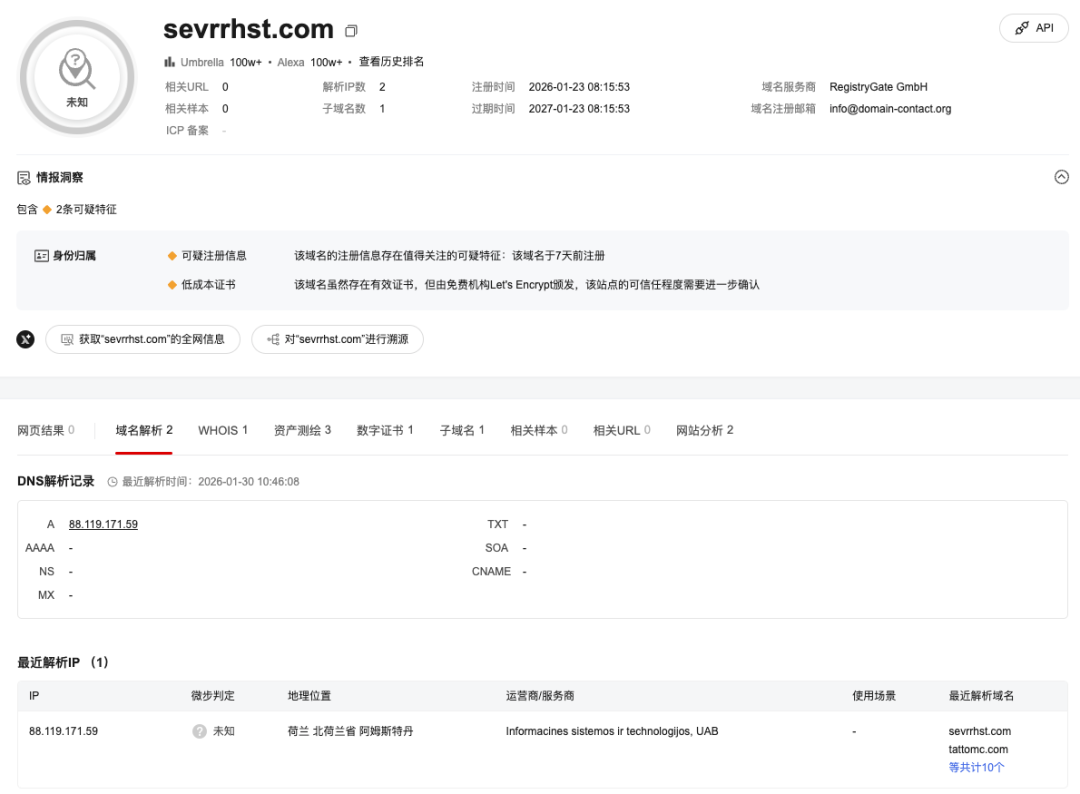Switch to the WHOIS tab
Viewport: 1080px width, 794px height.
[223, 430]
